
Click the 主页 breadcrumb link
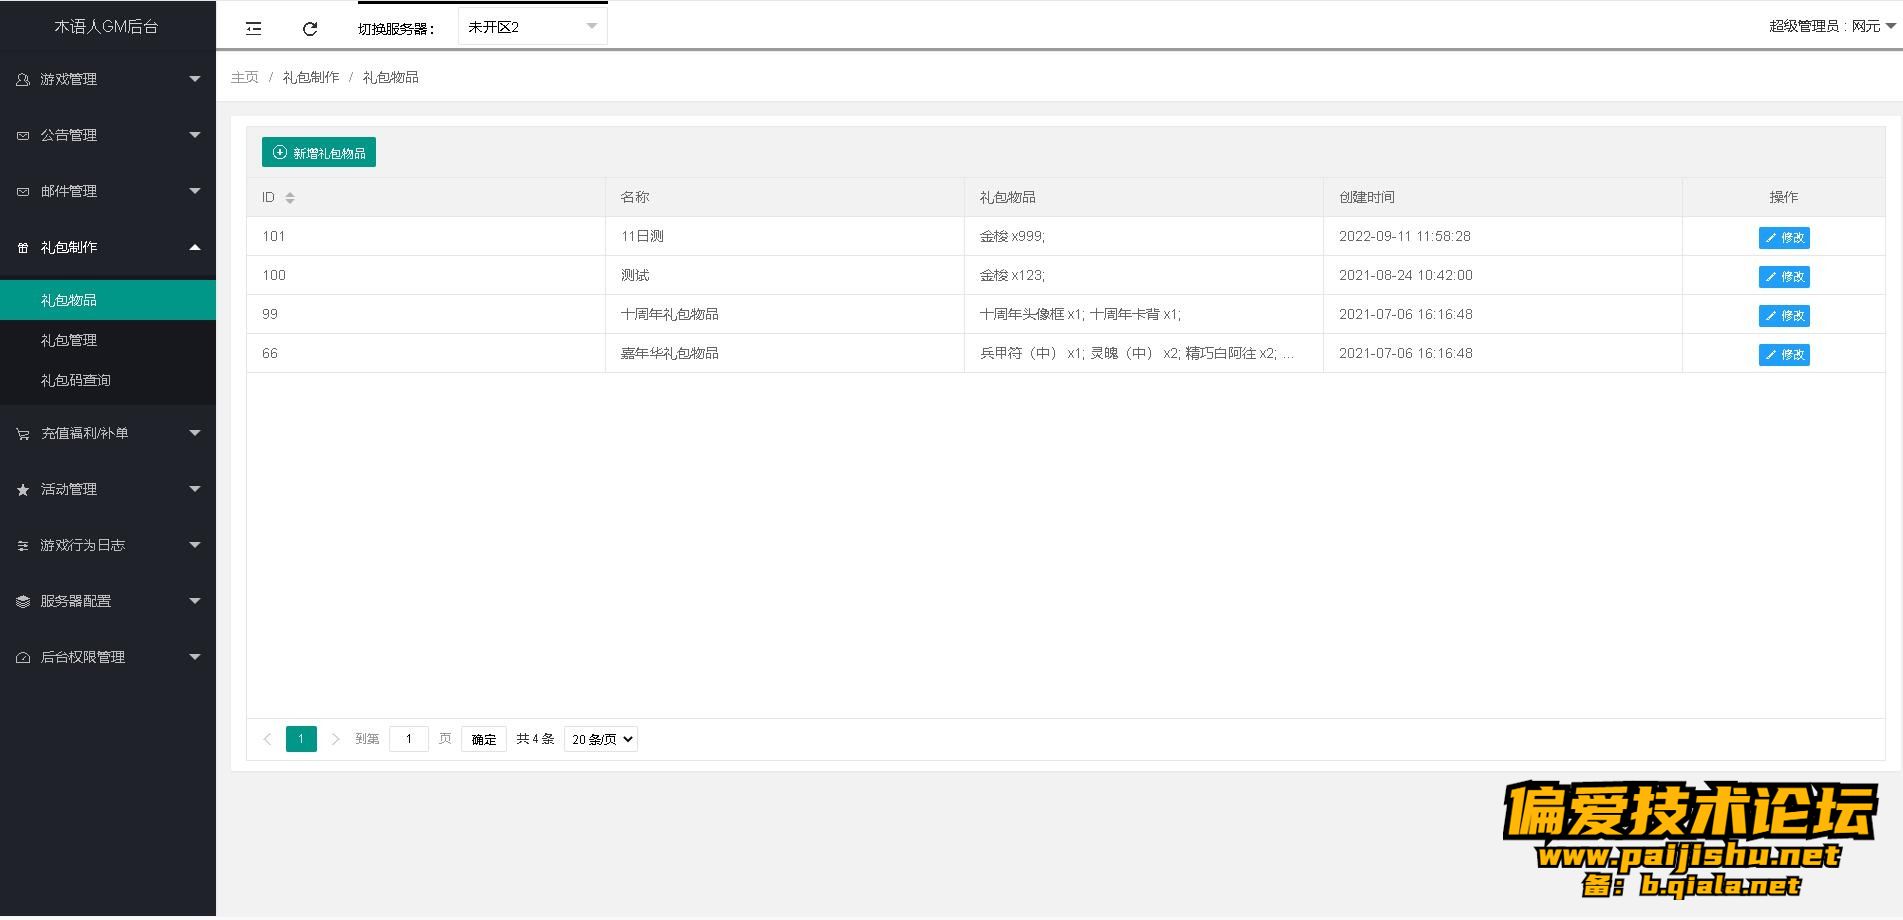[x=245, y=77]
